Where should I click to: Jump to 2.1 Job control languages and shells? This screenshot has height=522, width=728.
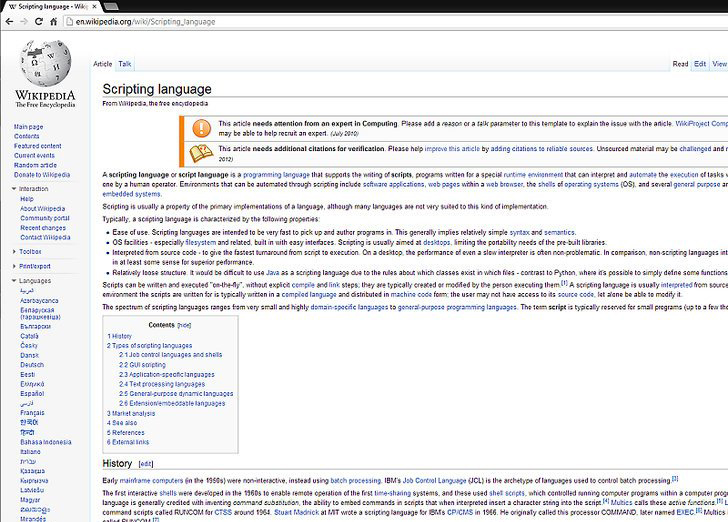tap(170, 355)
